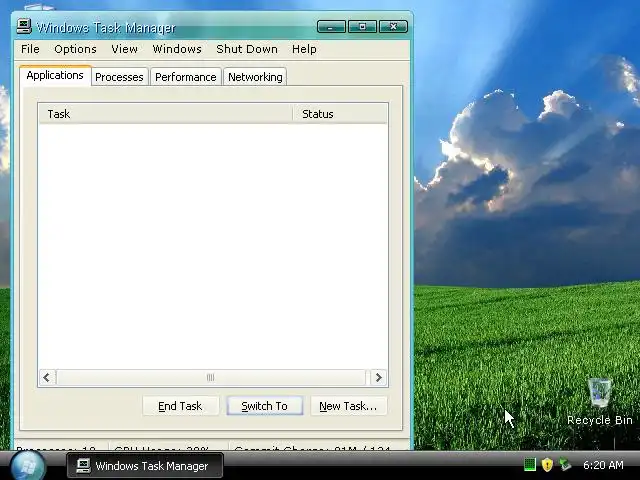Click the yellow security shield tray icon
The width and height of the screenshot is (640, 480).
point(547,464)
